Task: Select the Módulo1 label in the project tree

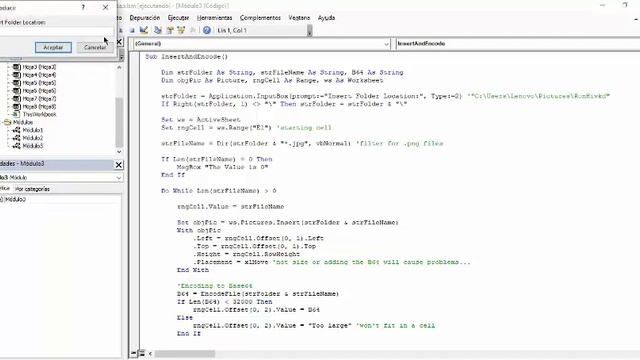Action: click(33, 130)
